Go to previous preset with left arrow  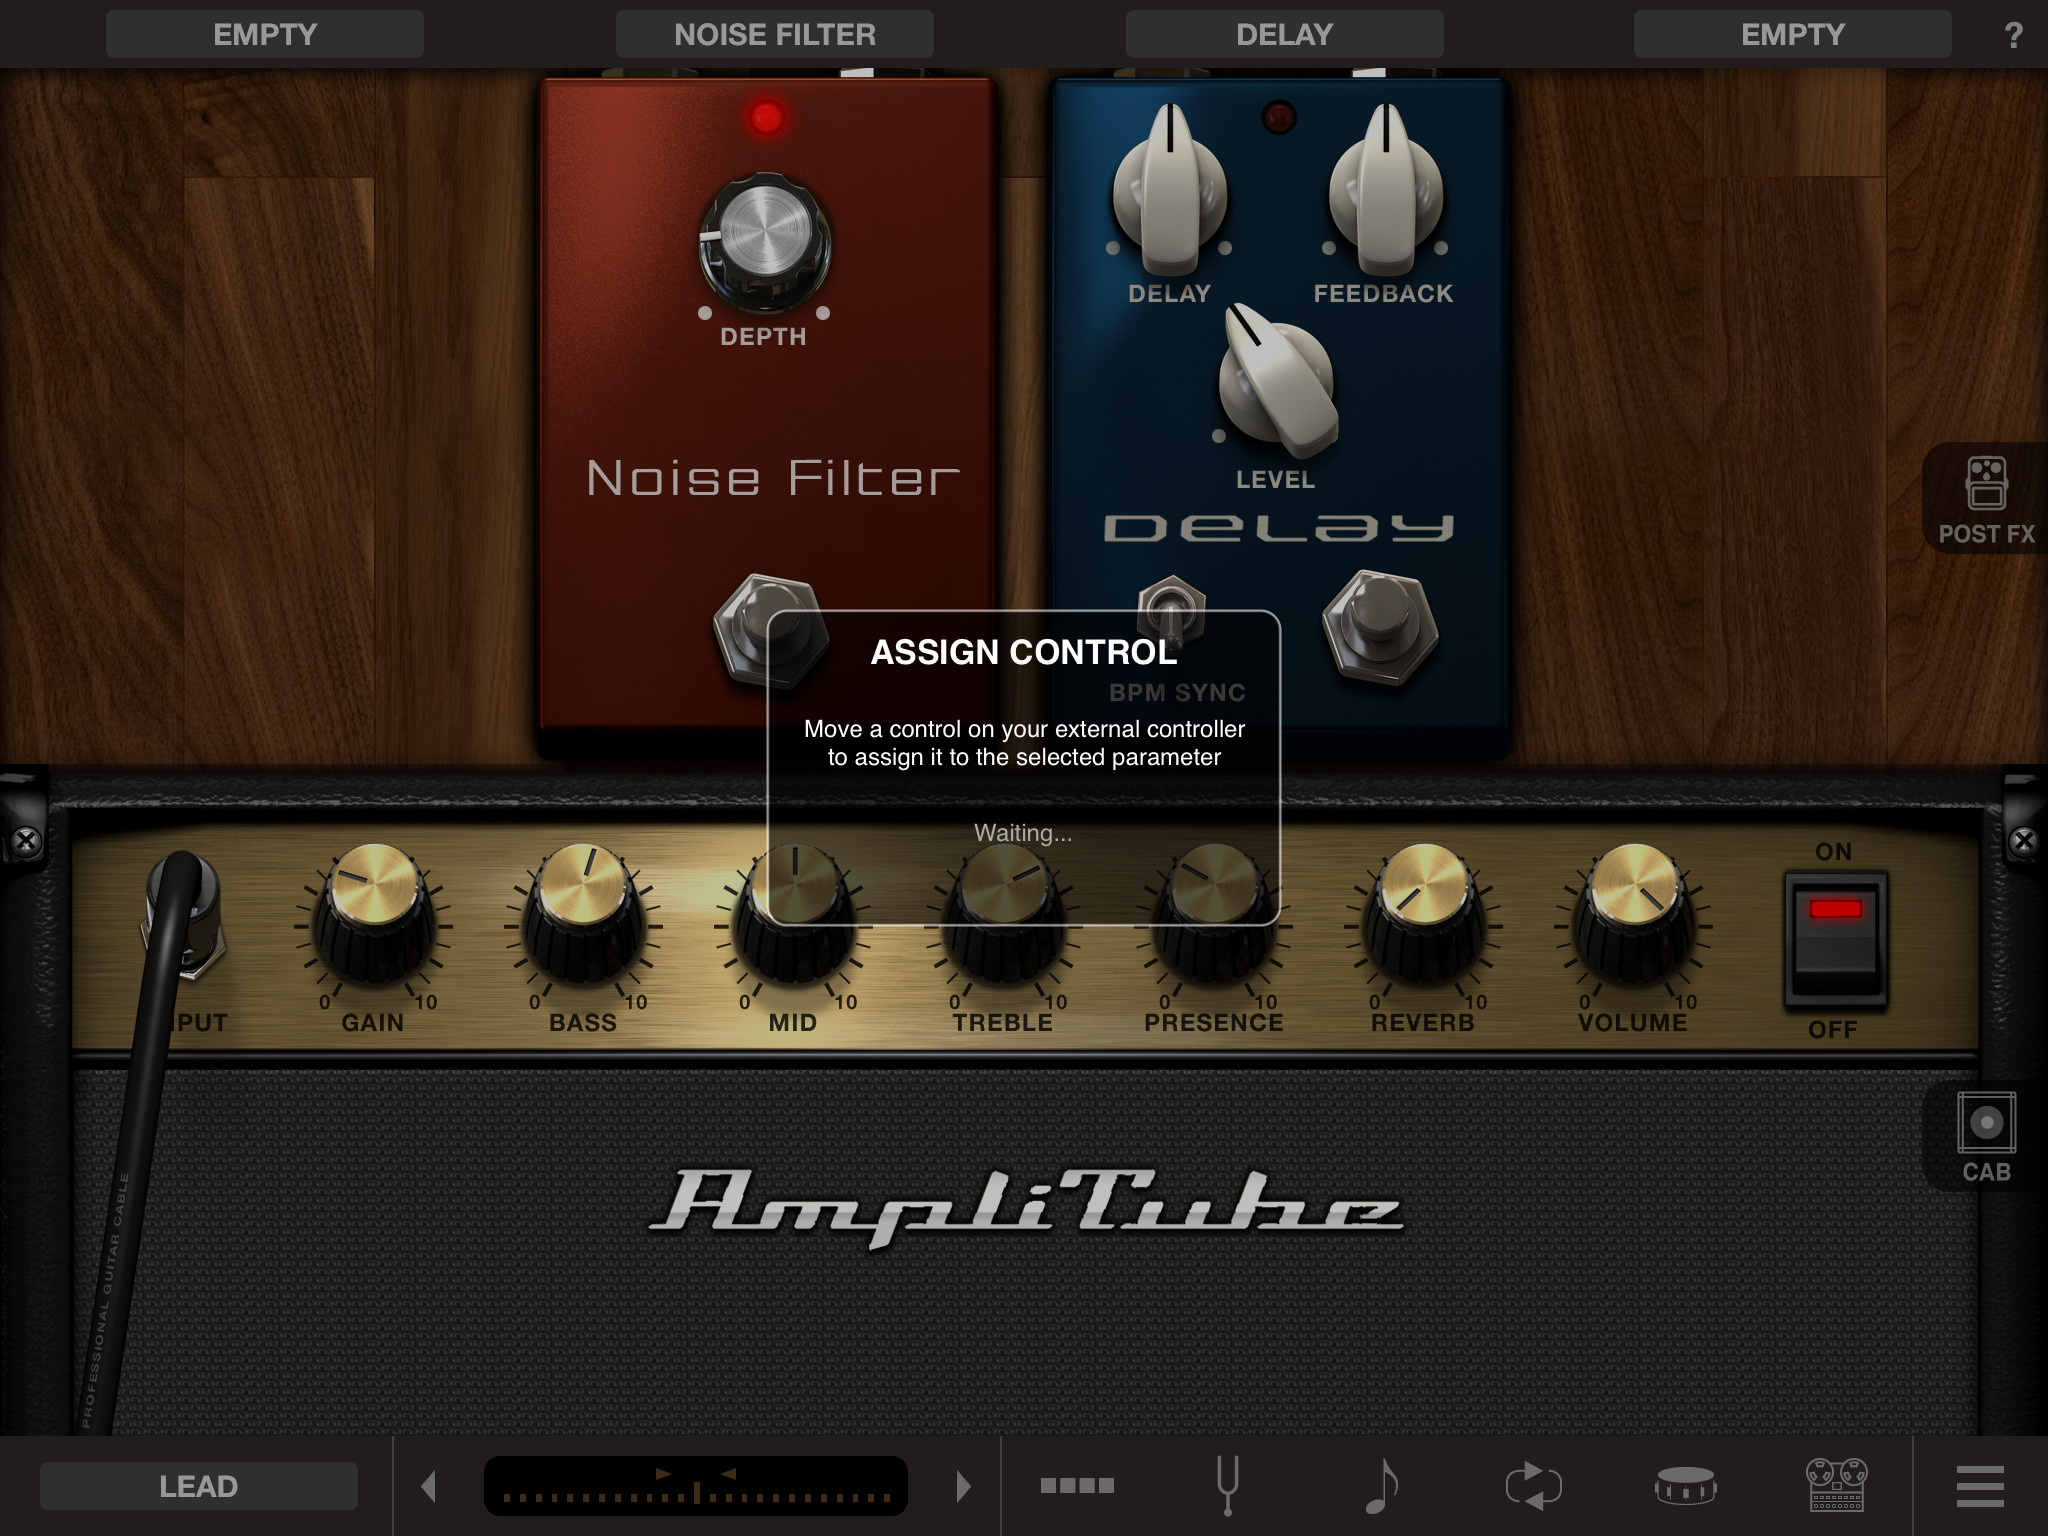[429, 1486]
